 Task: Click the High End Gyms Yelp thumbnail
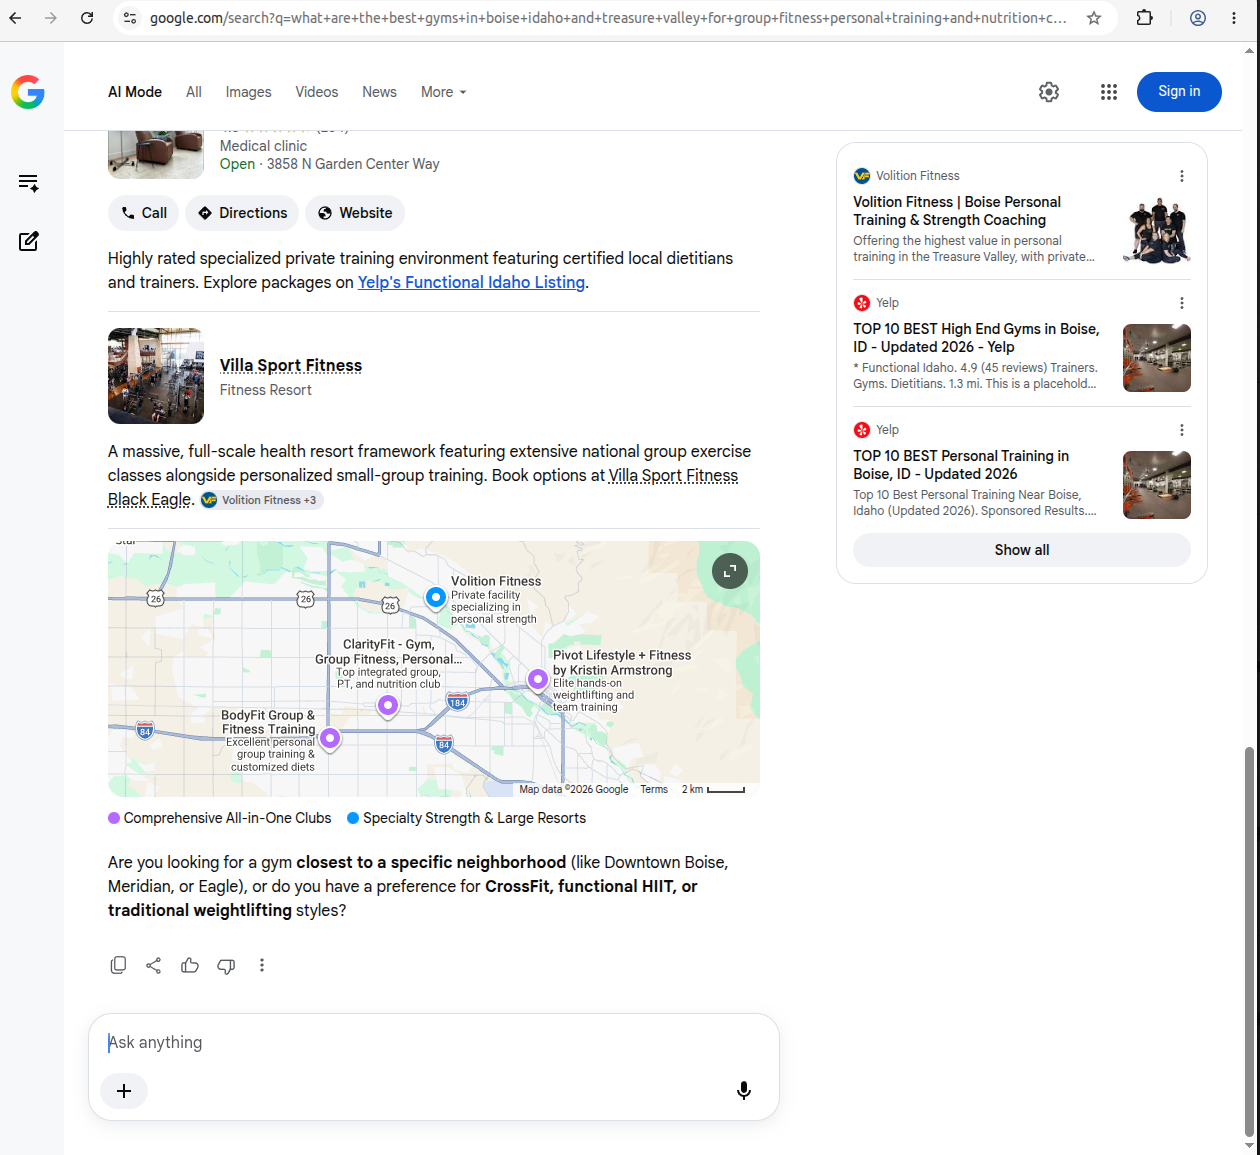point(1157,358)
